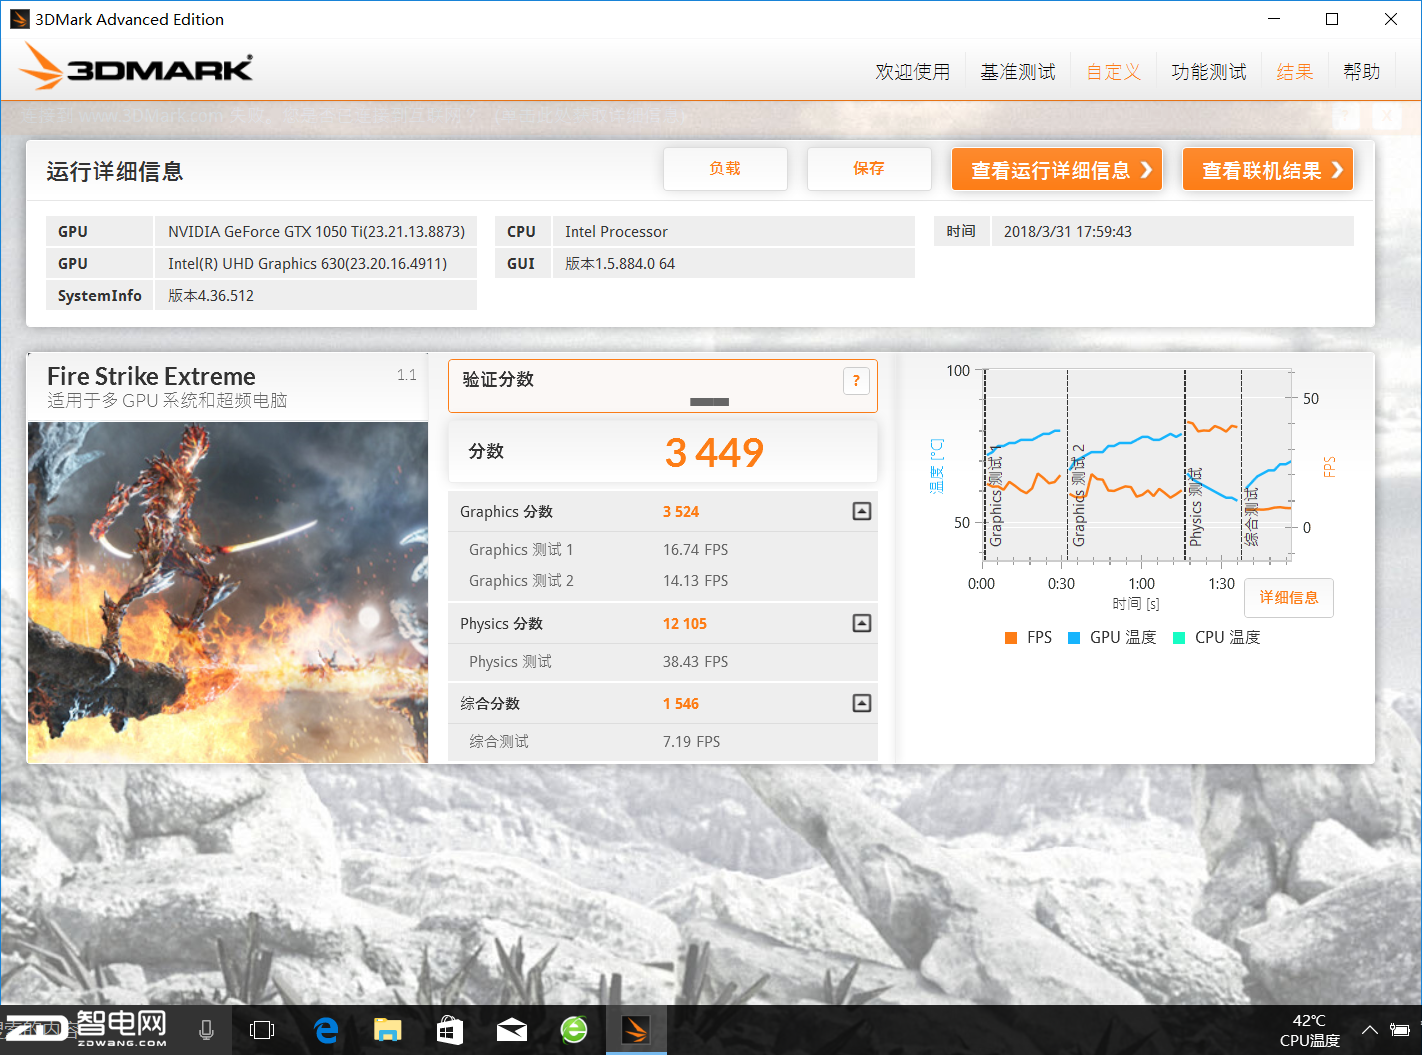The height and width of the screenshot is (1055, 1422).
Task: Click the battery icon in system tray
Action: tap(1401, 1030)
